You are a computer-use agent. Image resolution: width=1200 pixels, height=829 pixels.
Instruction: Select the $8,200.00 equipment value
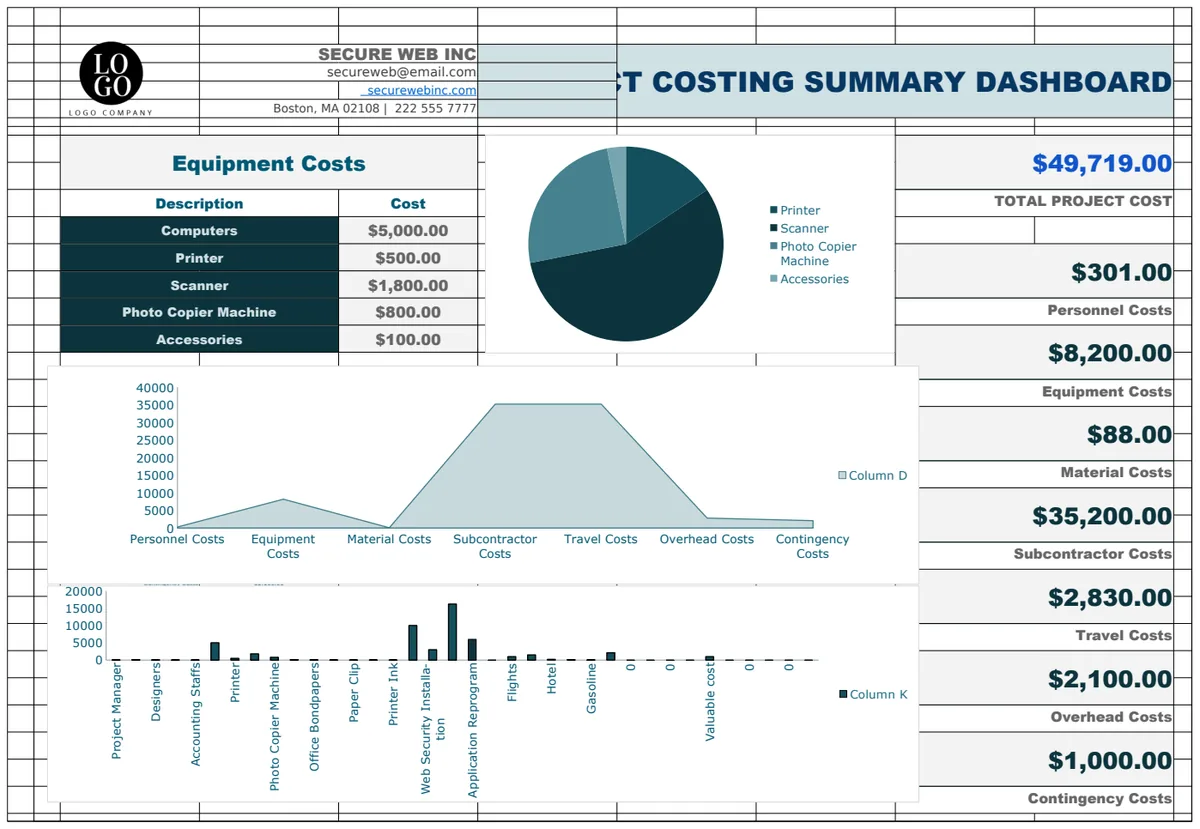point(1110,353)
